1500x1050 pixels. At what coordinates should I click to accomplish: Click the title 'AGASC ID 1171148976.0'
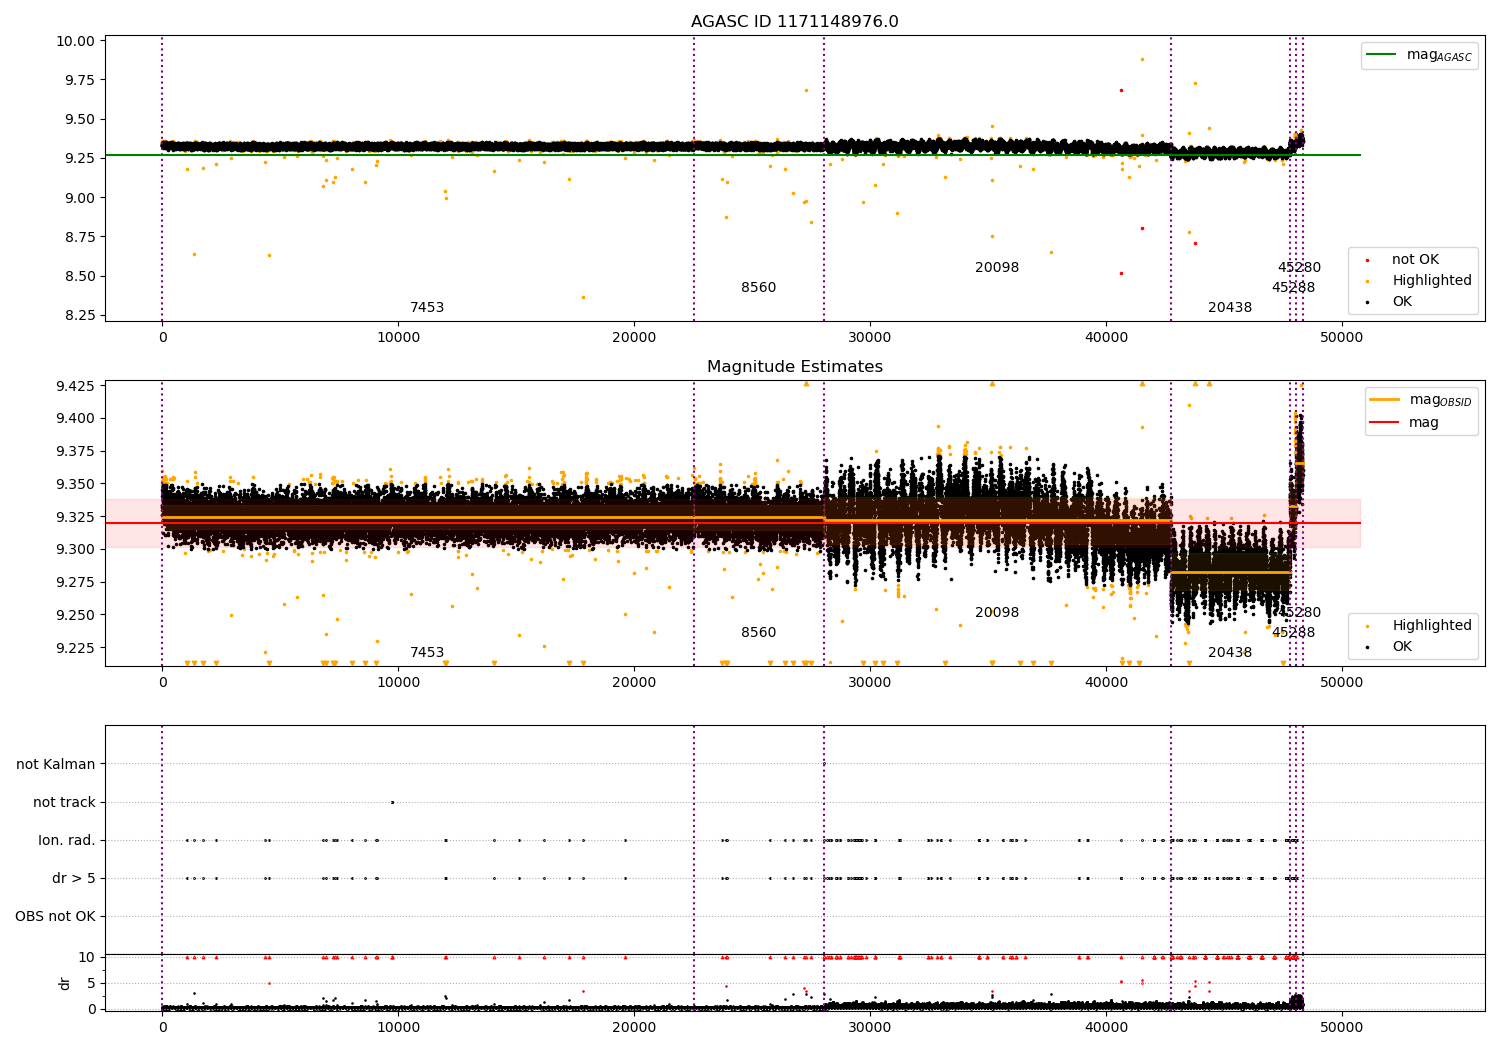[795, 22]
